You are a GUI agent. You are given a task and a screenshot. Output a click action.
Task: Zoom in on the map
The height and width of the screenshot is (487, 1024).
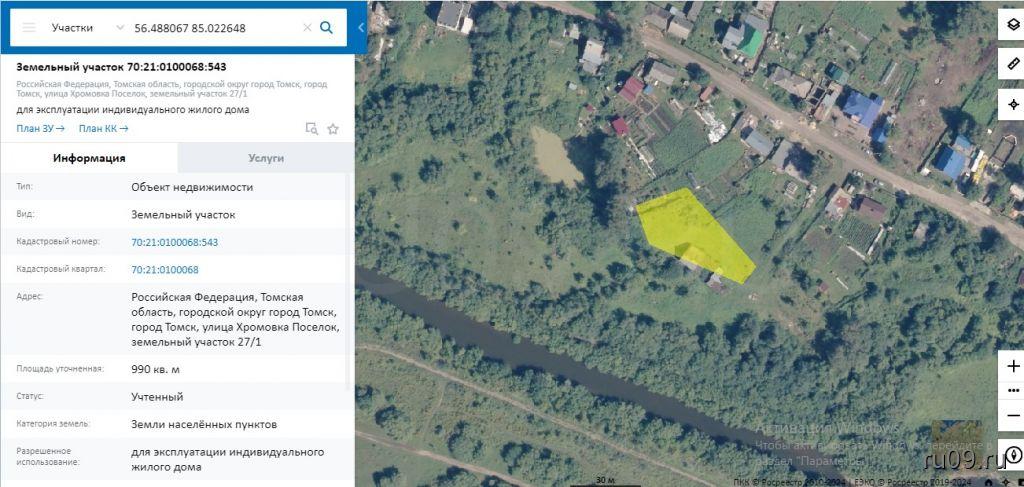coord(1012,366)
